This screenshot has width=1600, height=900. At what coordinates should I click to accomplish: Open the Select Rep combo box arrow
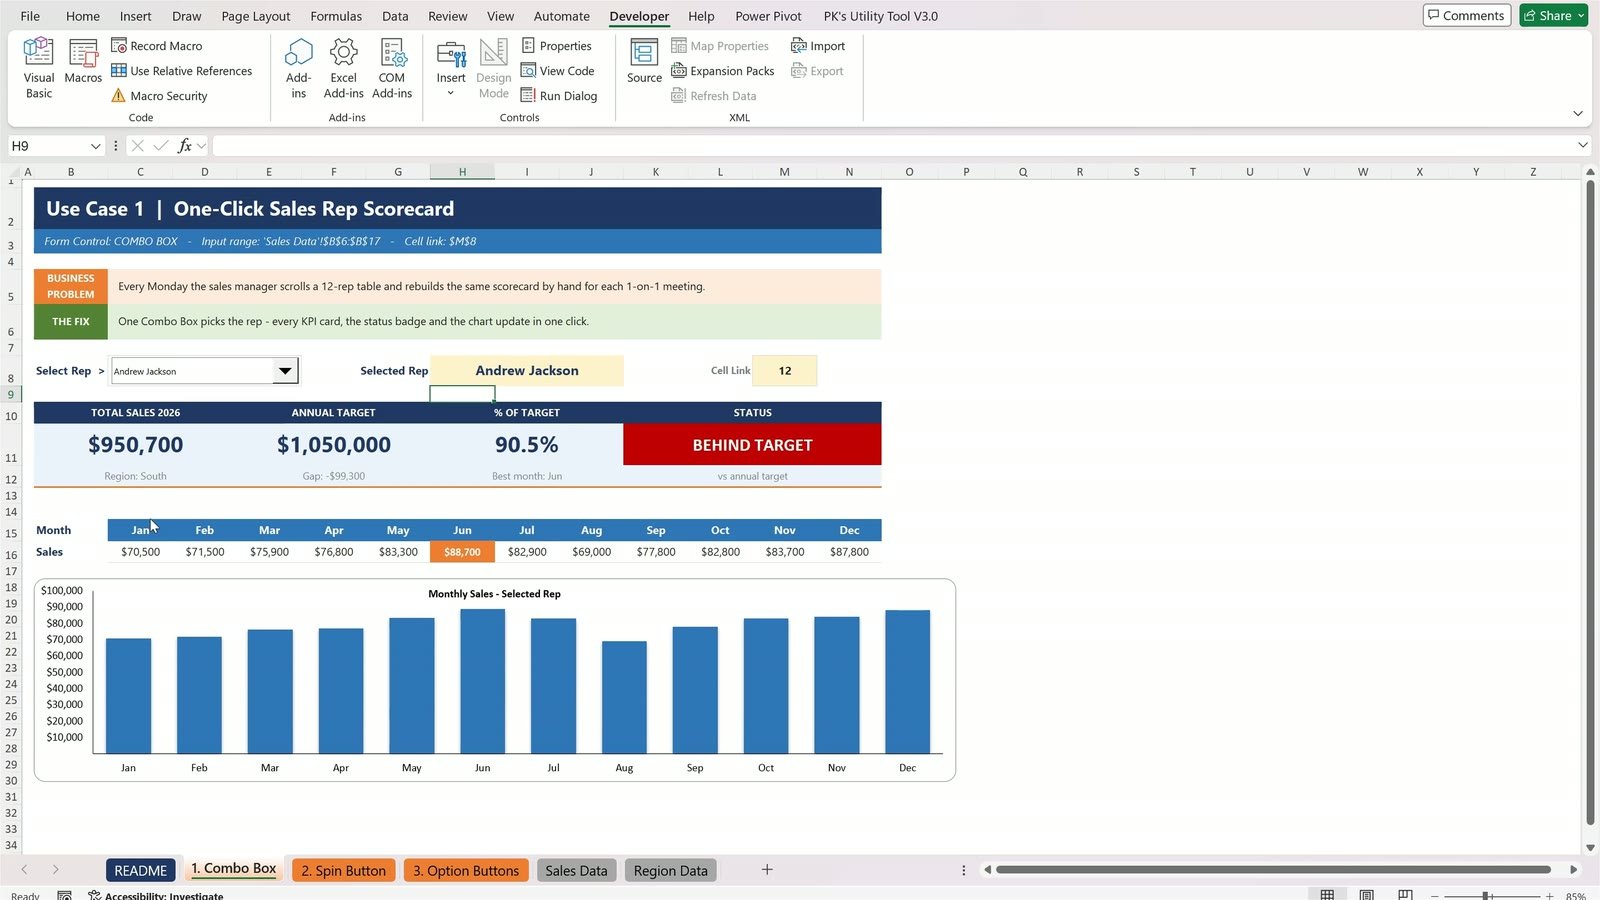285,371
